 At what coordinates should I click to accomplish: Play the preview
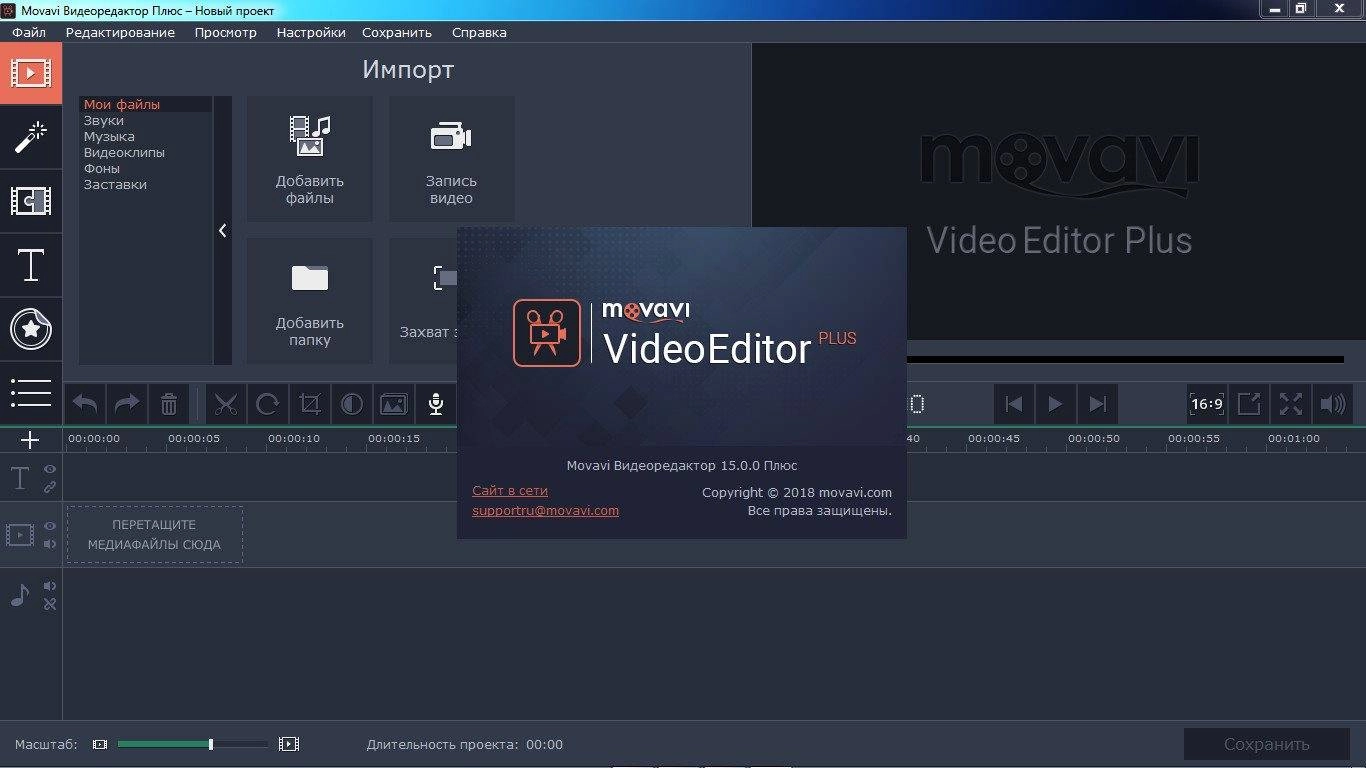(x=1056, y=404)
